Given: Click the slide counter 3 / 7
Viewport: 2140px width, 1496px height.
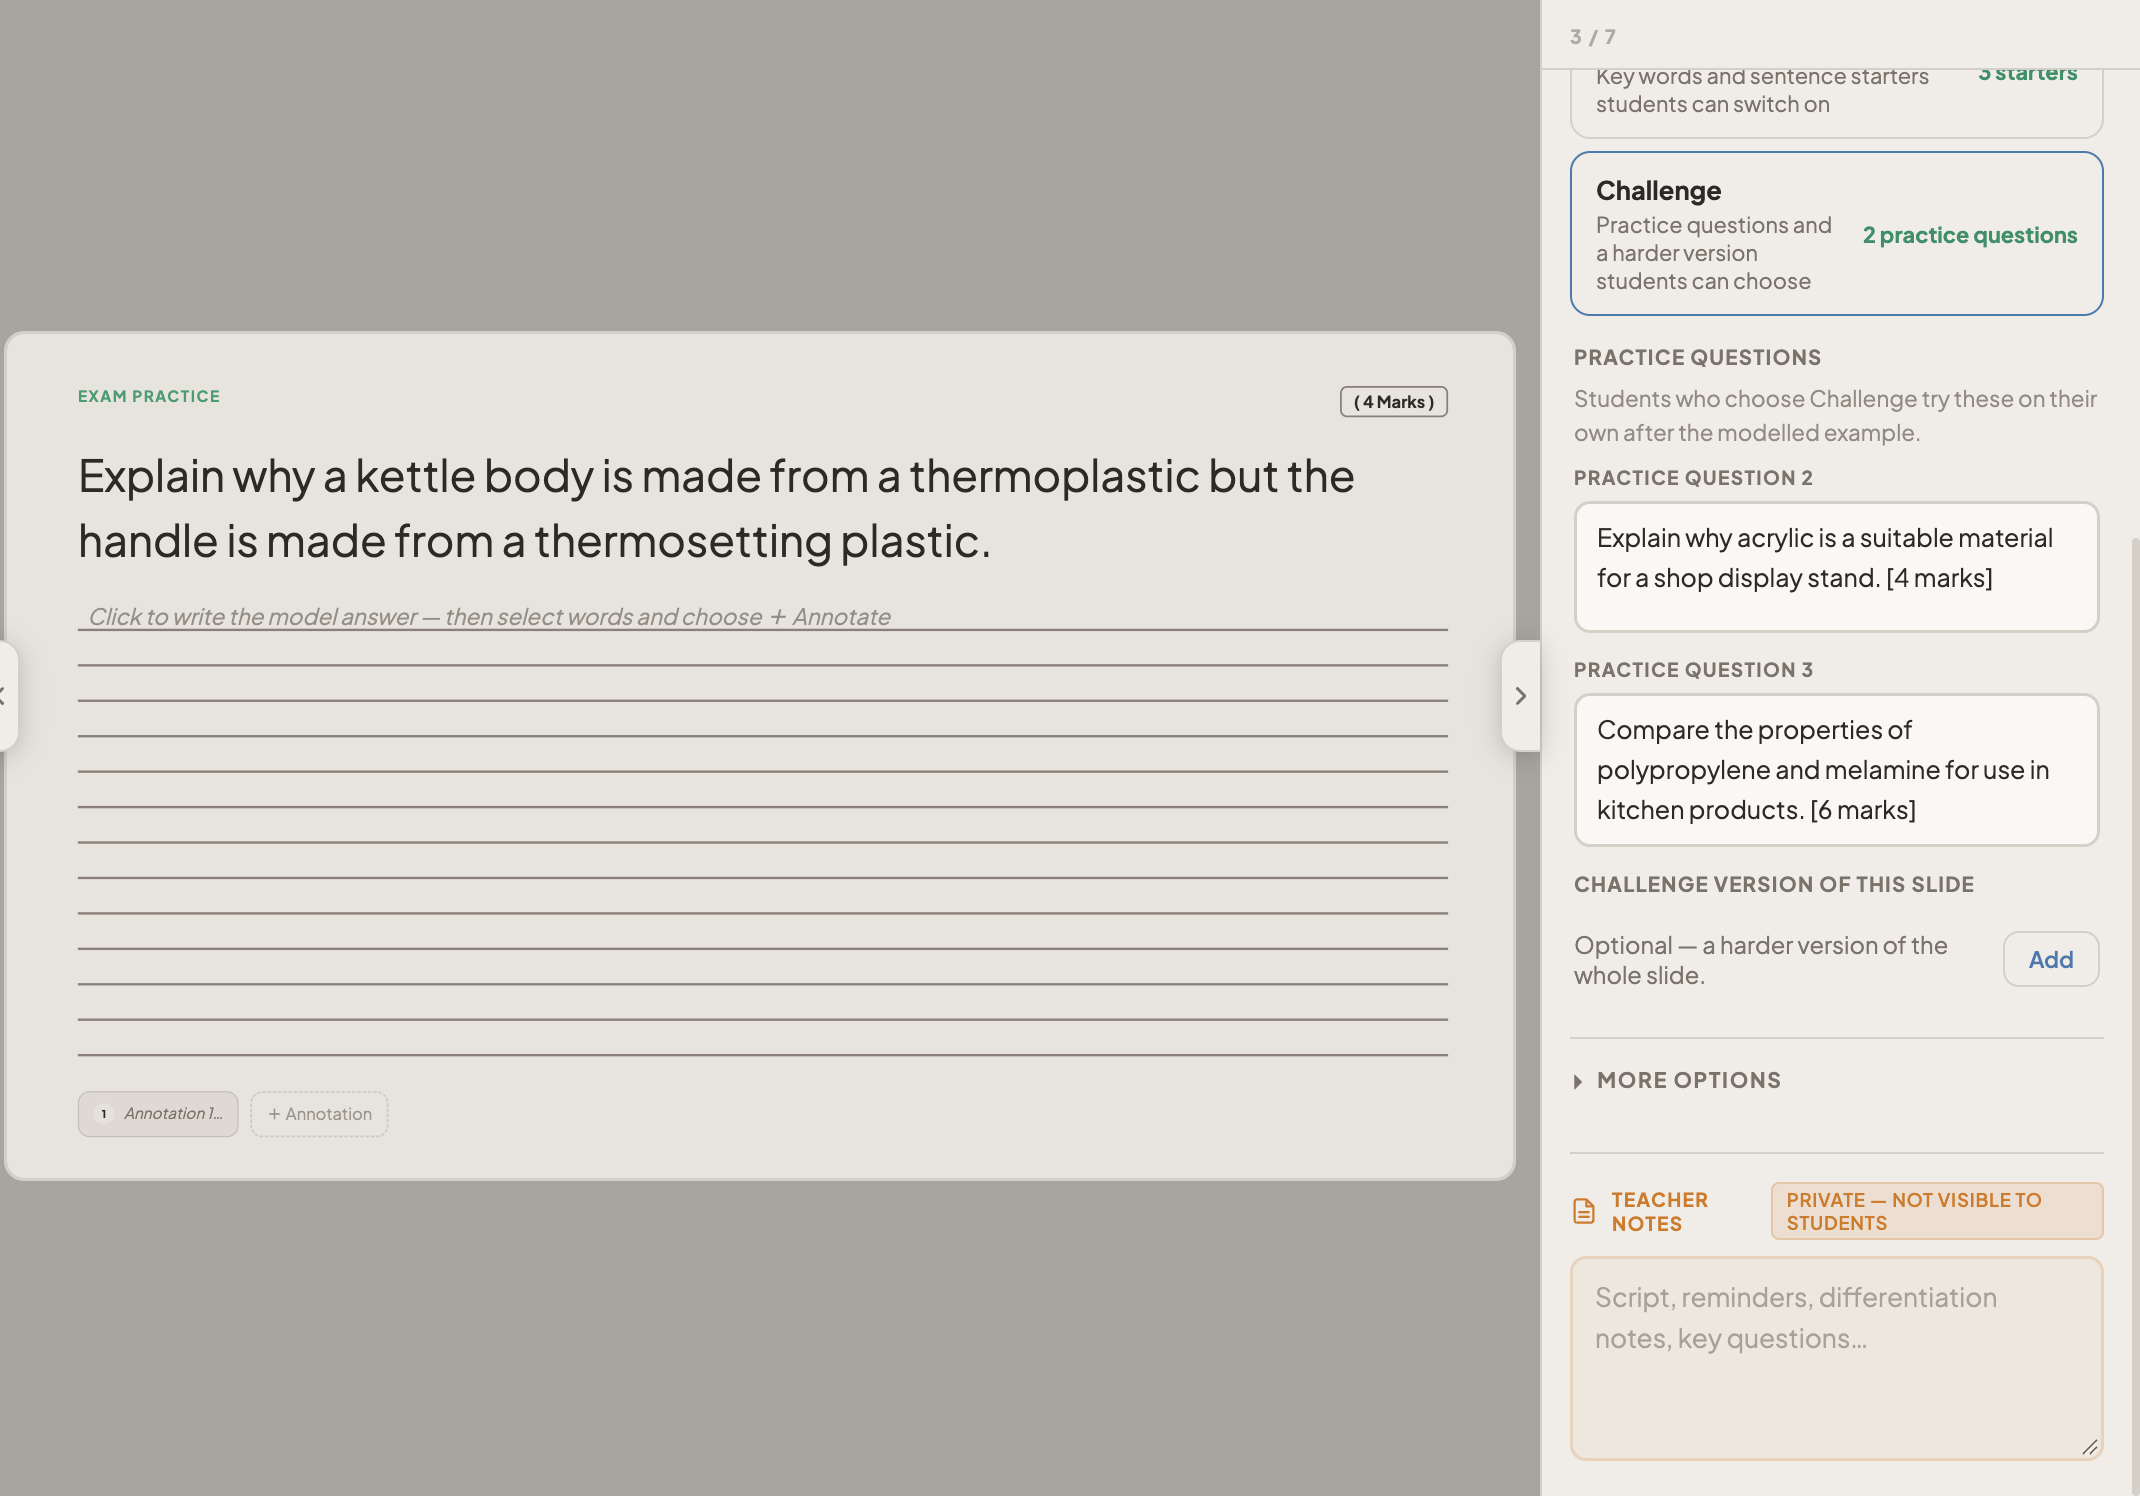Looking at the screenshot, I should click(x=1592, y=37).
